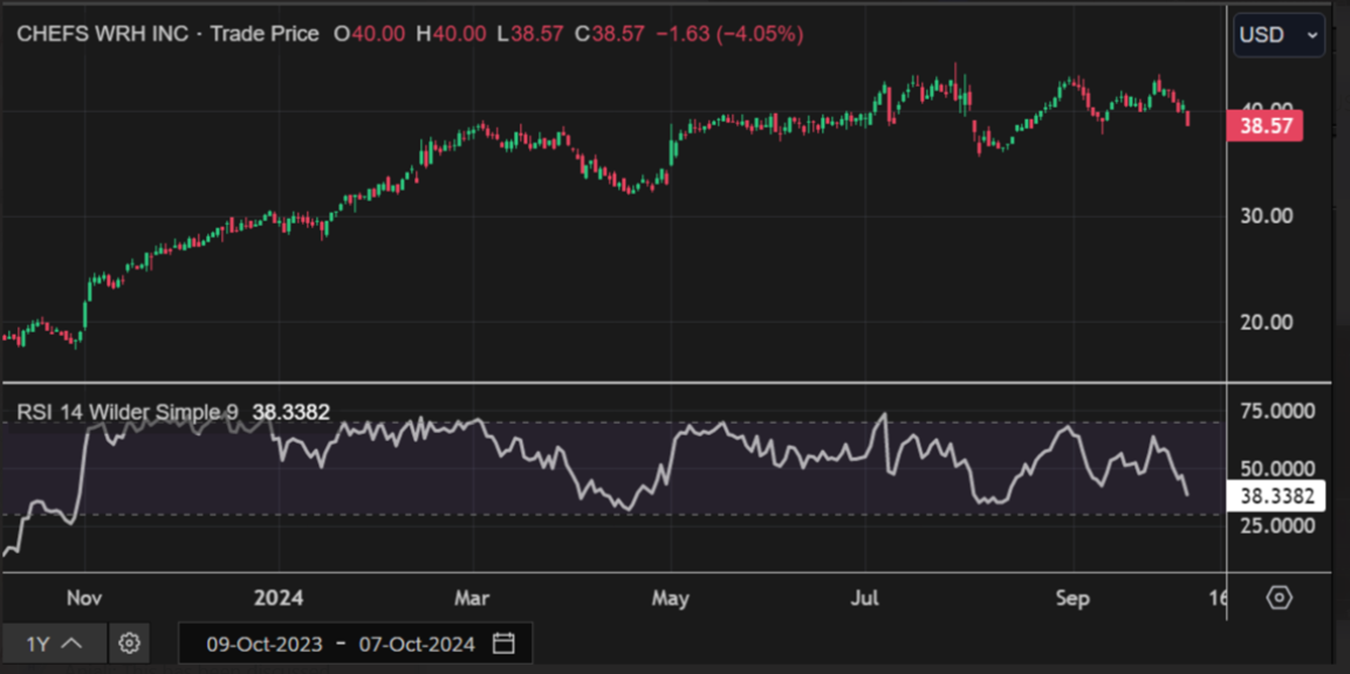This screenshot has height=674, width=1350.
Task: Click the 2024 label on the time axis
Action: click(279, 598)
